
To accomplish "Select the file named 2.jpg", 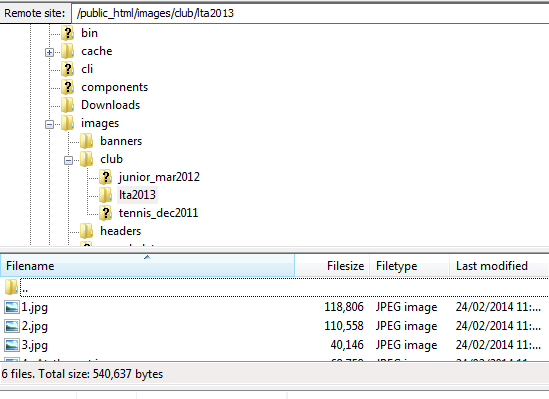I will (x=34, y=326).
